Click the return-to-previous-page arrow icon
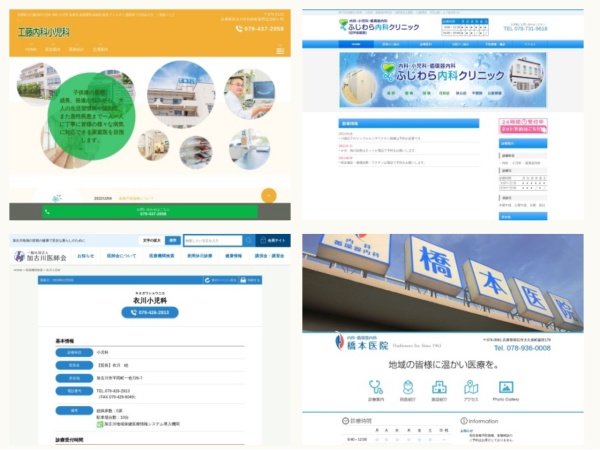This screenshot has width=600, height=450. tap(207, 280)
